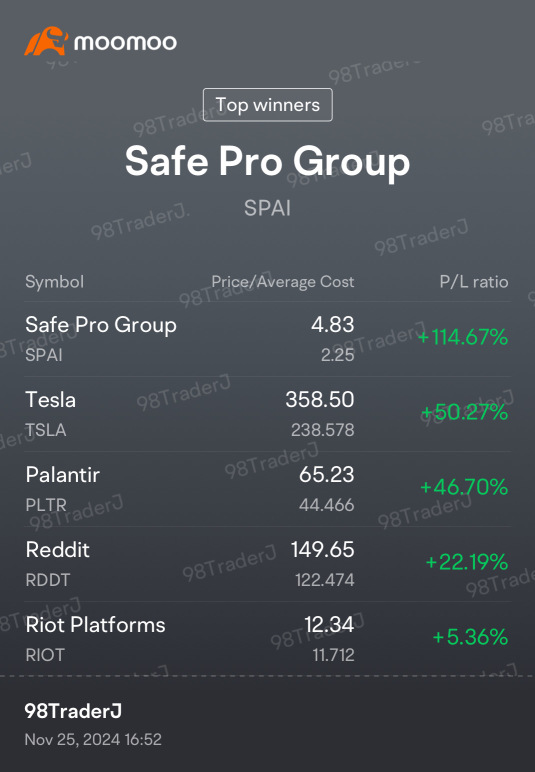Open the Safe Pro Group row
This screenshot has height=772, width=535.
(x=267, y=339)
